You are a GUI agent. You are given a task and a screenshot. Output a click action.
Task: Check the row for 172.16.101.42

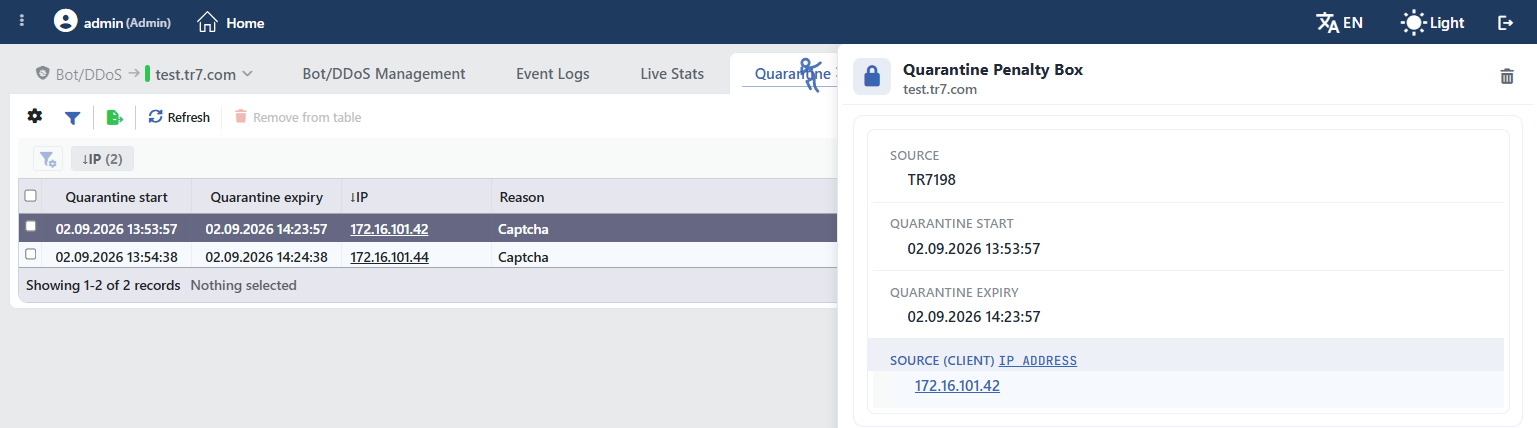click(x=31, y=227)
